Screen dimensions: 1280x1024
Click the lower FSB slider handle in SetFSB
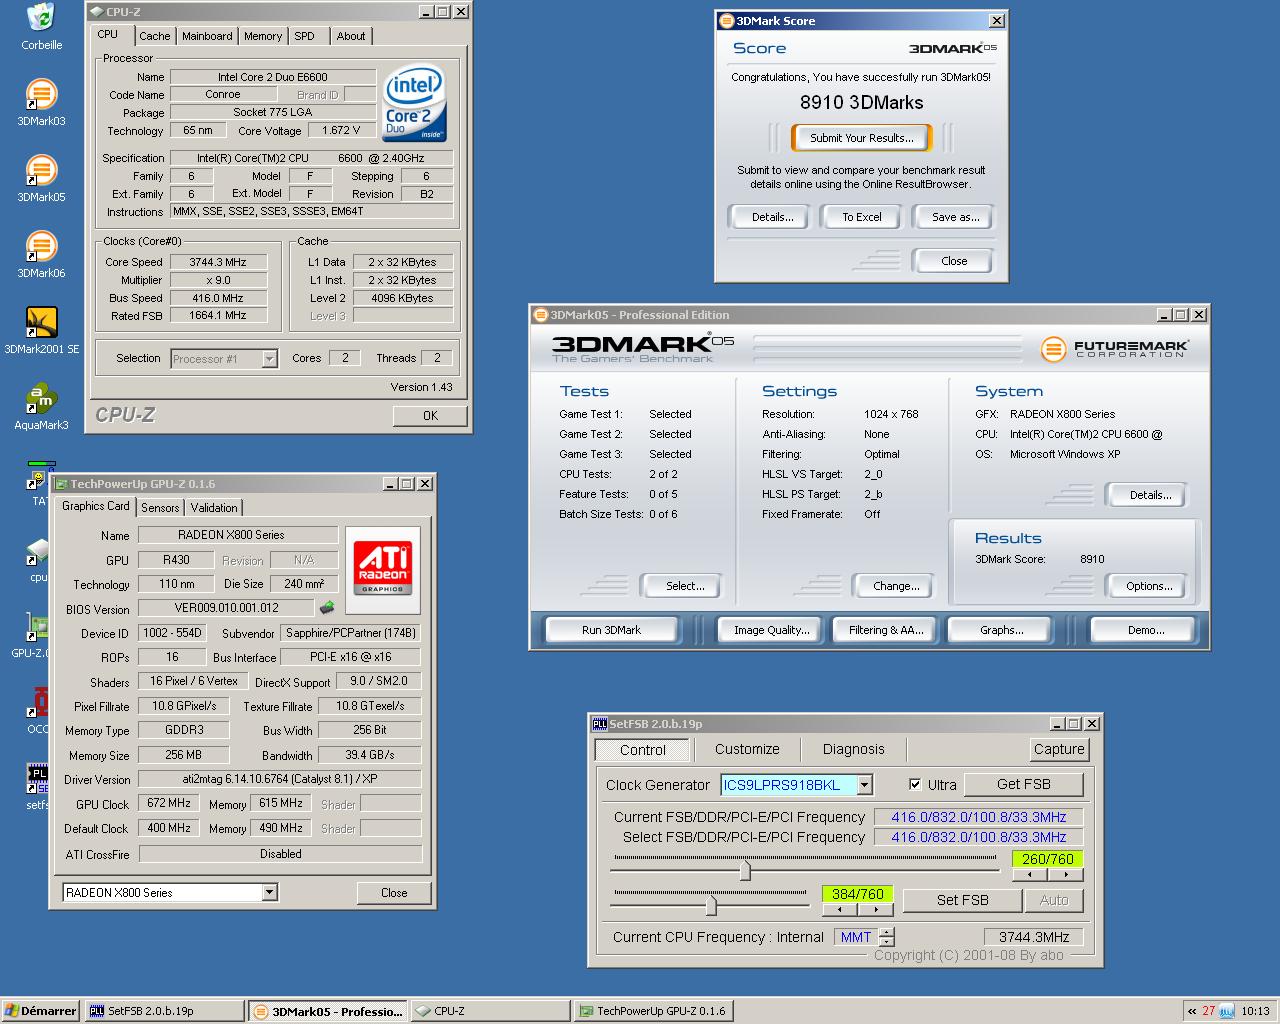click(711, 906)
